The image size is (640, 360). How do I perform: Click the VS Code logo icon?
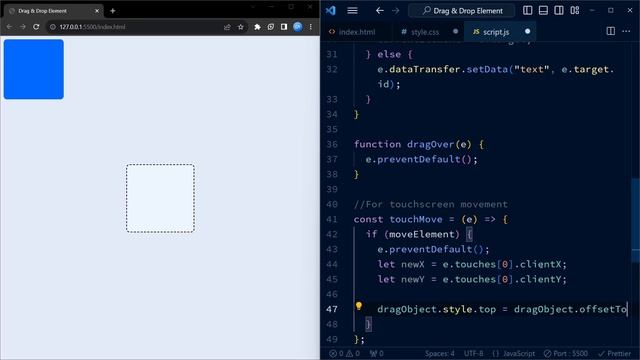pos(331,11)
